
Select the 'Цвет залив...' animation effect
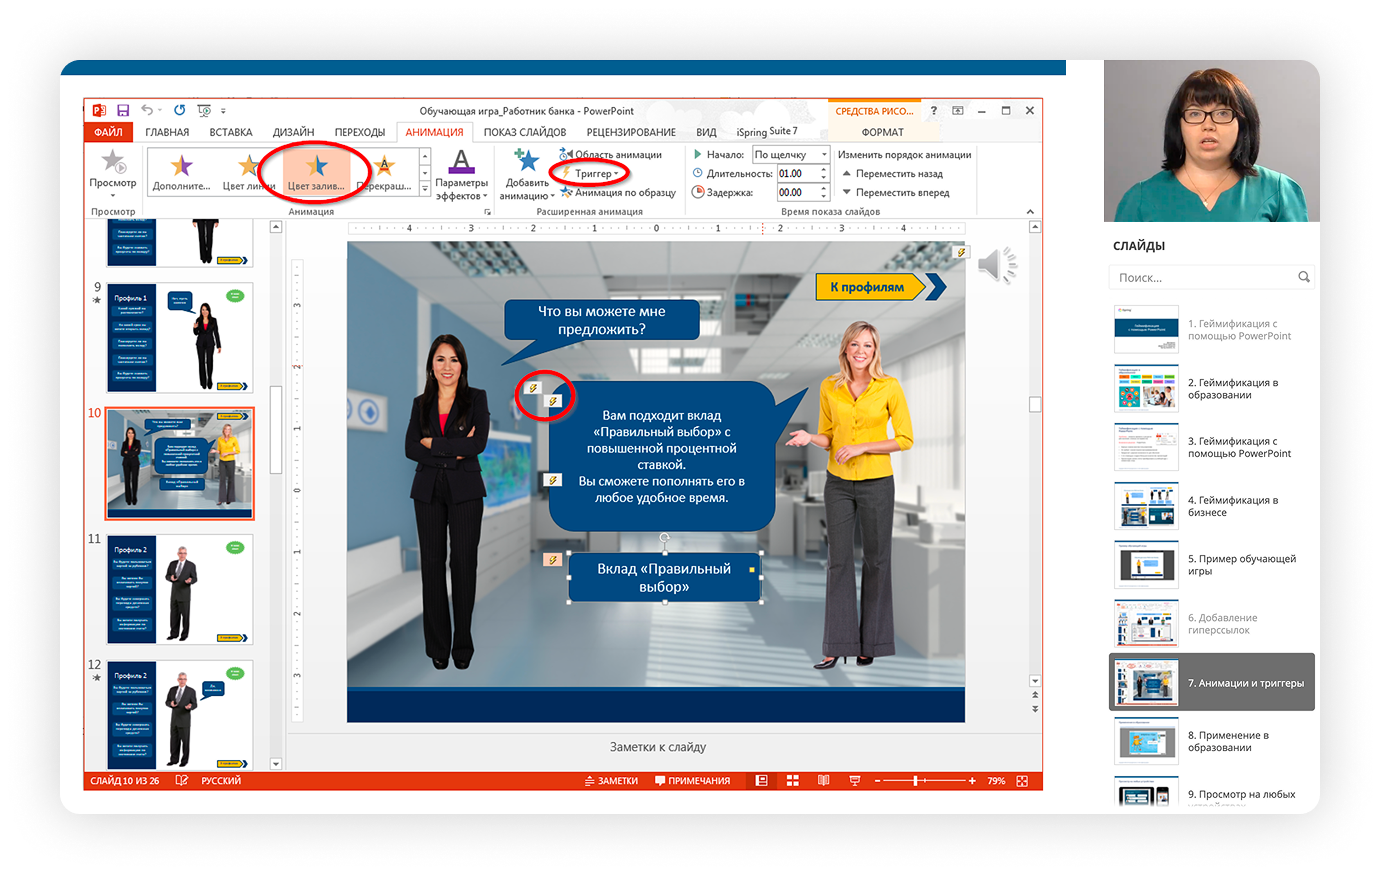(x=316, y=172)
